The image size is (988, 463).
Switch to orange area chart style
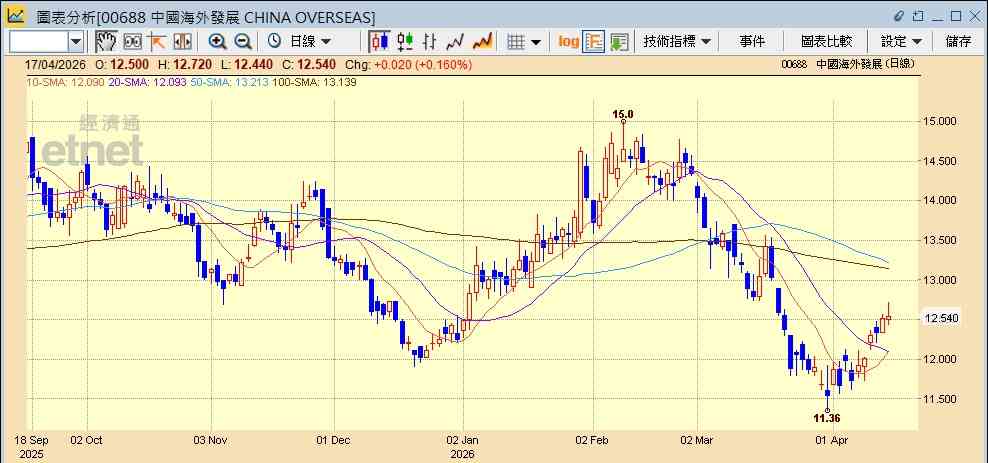[482, 42]
